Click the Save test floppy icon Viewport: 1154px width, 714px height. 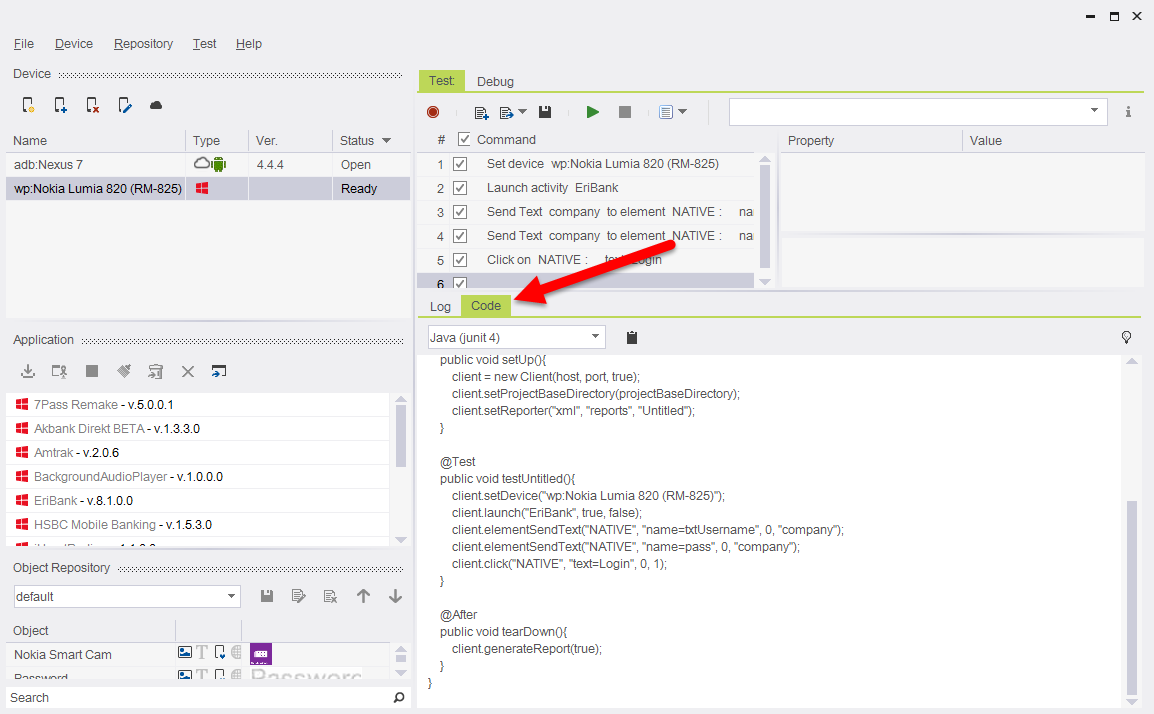tap(545, 112)
